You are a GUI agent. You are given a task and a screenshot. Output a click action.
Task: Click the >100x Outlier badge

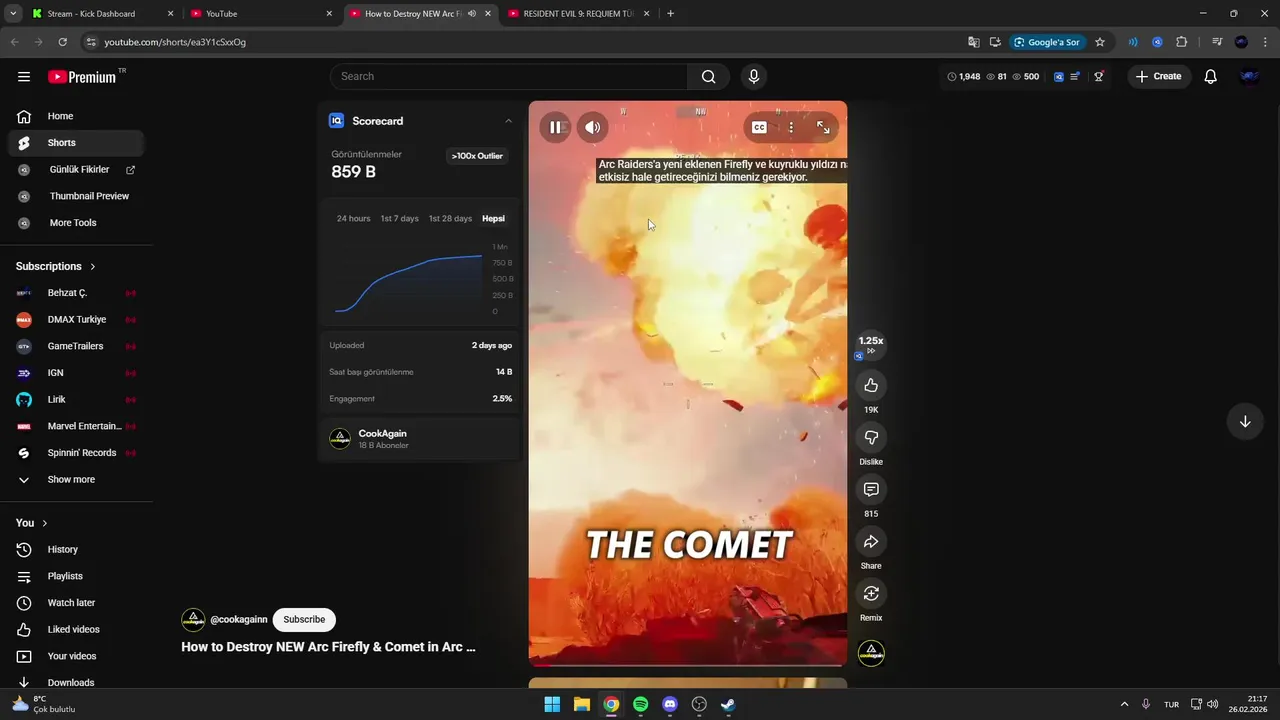(477, 156)
